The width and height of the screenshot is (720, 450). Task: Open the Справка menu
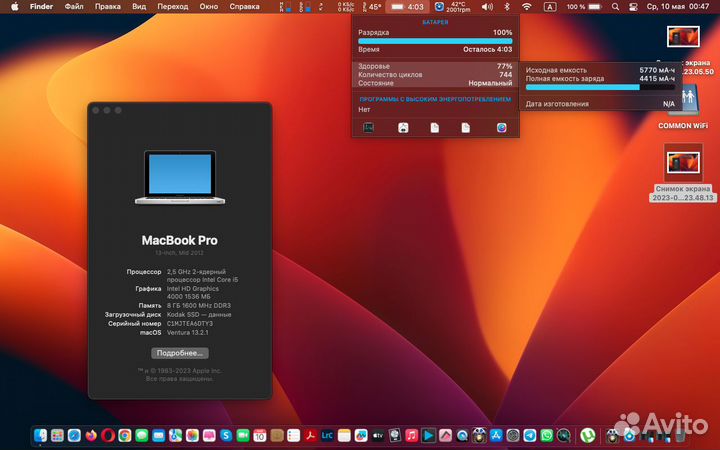coord(244,6)
